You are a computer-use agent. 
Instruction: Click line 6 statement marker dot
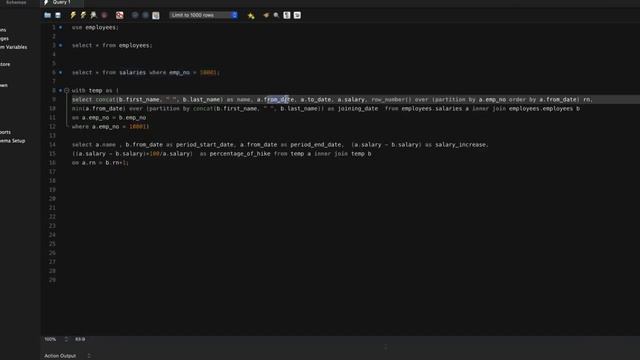[x=60, y=73]
